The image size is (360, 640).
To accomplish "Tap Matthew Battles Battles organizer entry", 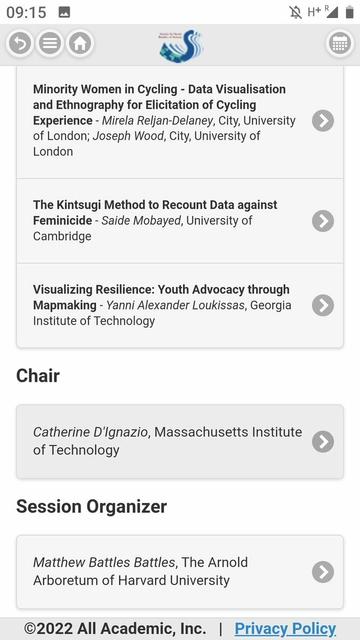I will [x=180, y=572].
